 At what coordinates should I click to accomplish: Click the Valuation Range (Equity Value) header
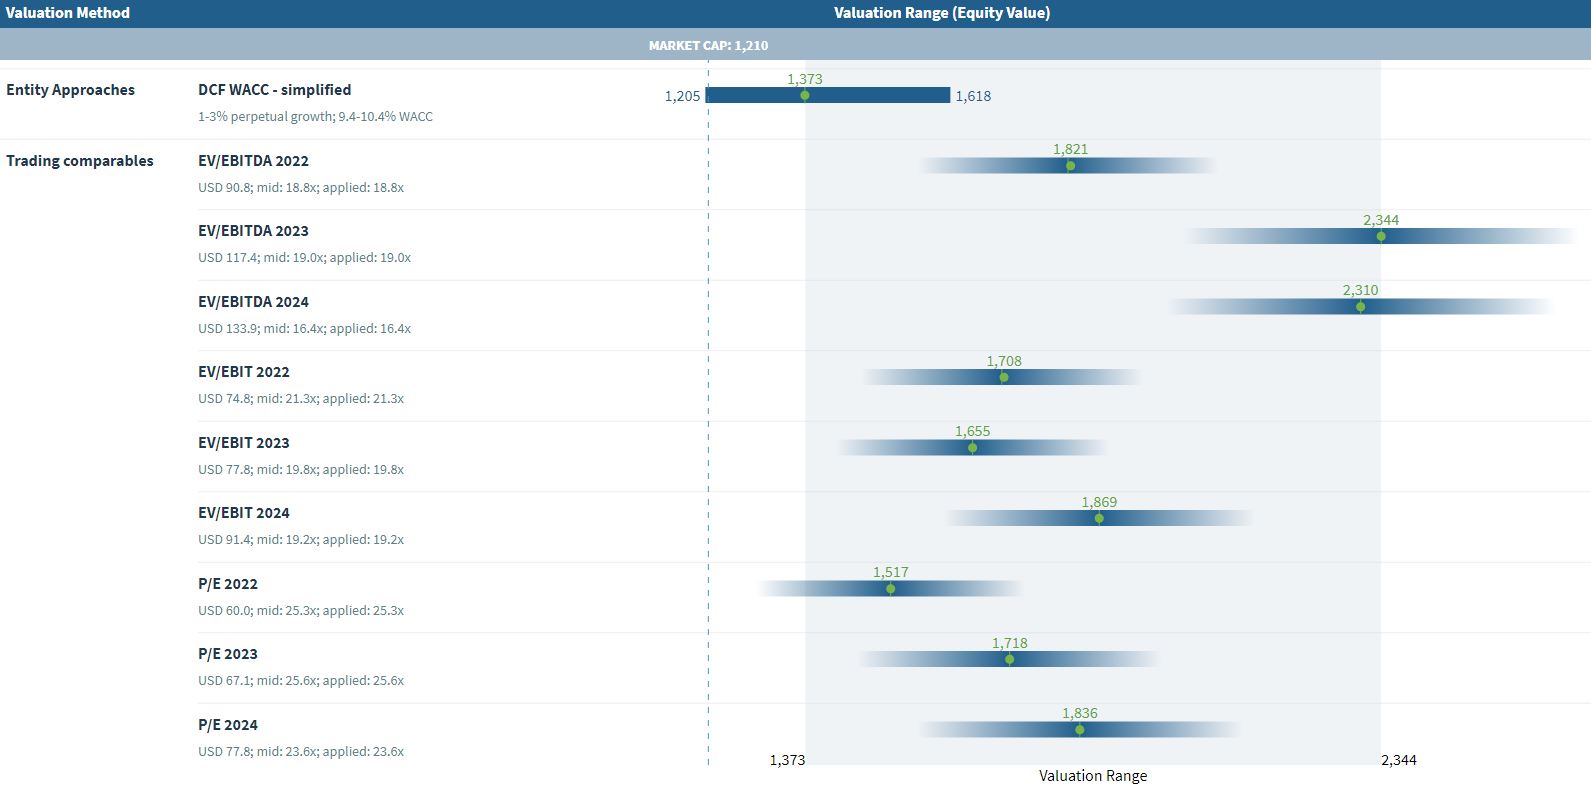[x=941, y=13]
